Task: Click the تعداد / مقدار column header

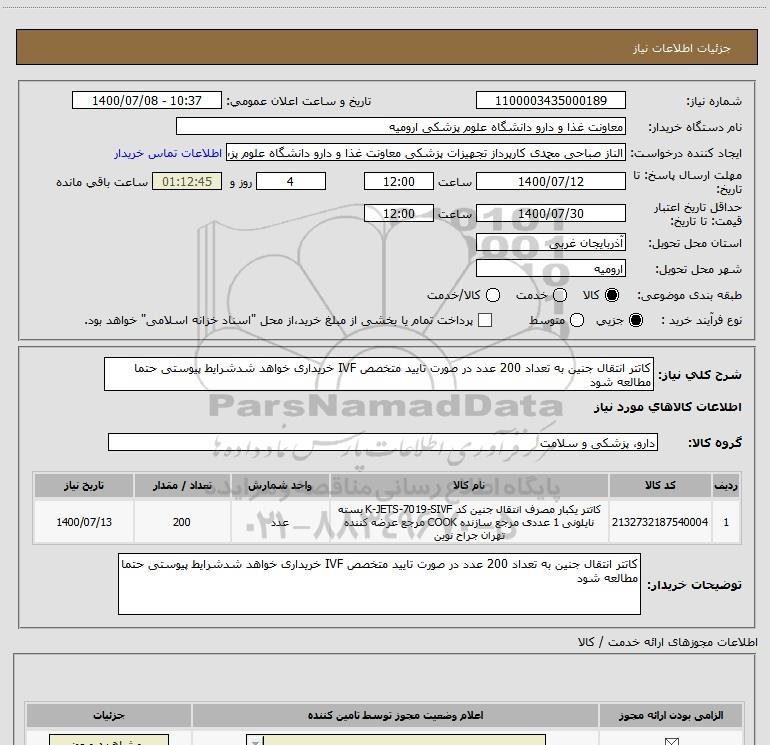Action: (x=182, y=485)
